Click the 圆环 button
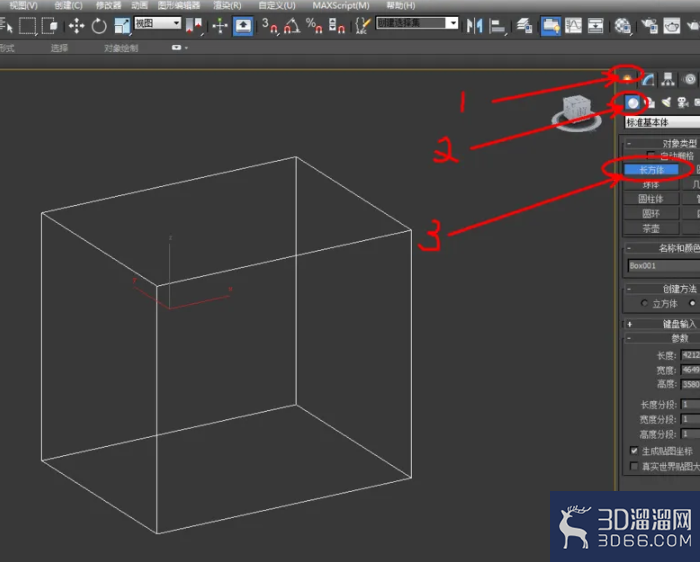Screen dimensions: 700x562 pos(651,214)
